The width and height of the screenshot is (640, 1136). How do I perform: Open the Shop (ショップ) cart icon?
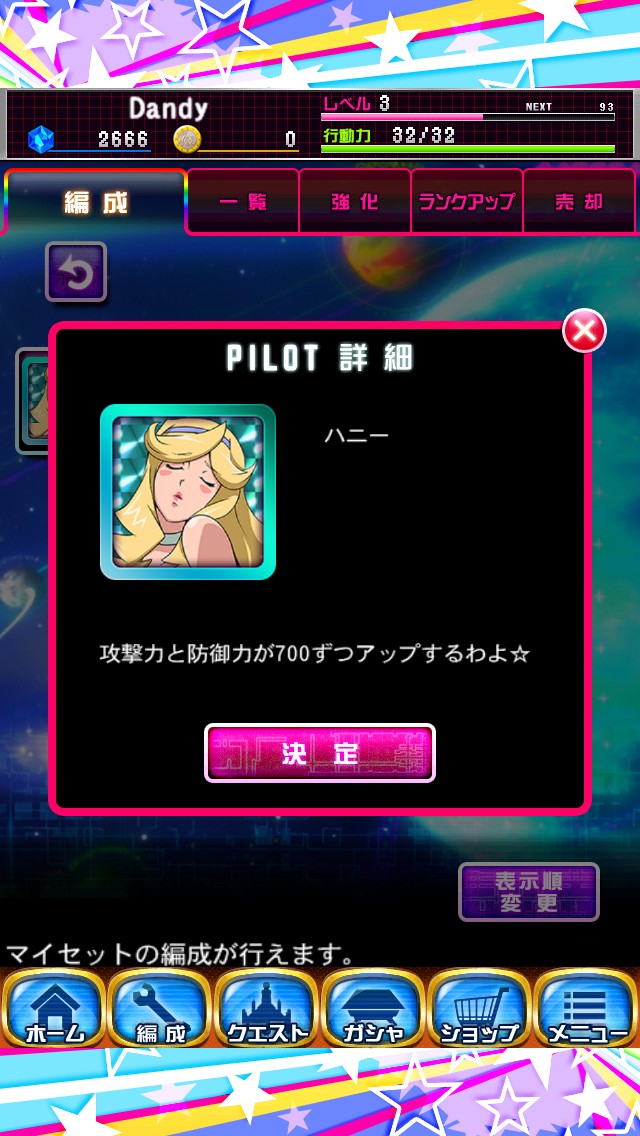point(480,1008)
